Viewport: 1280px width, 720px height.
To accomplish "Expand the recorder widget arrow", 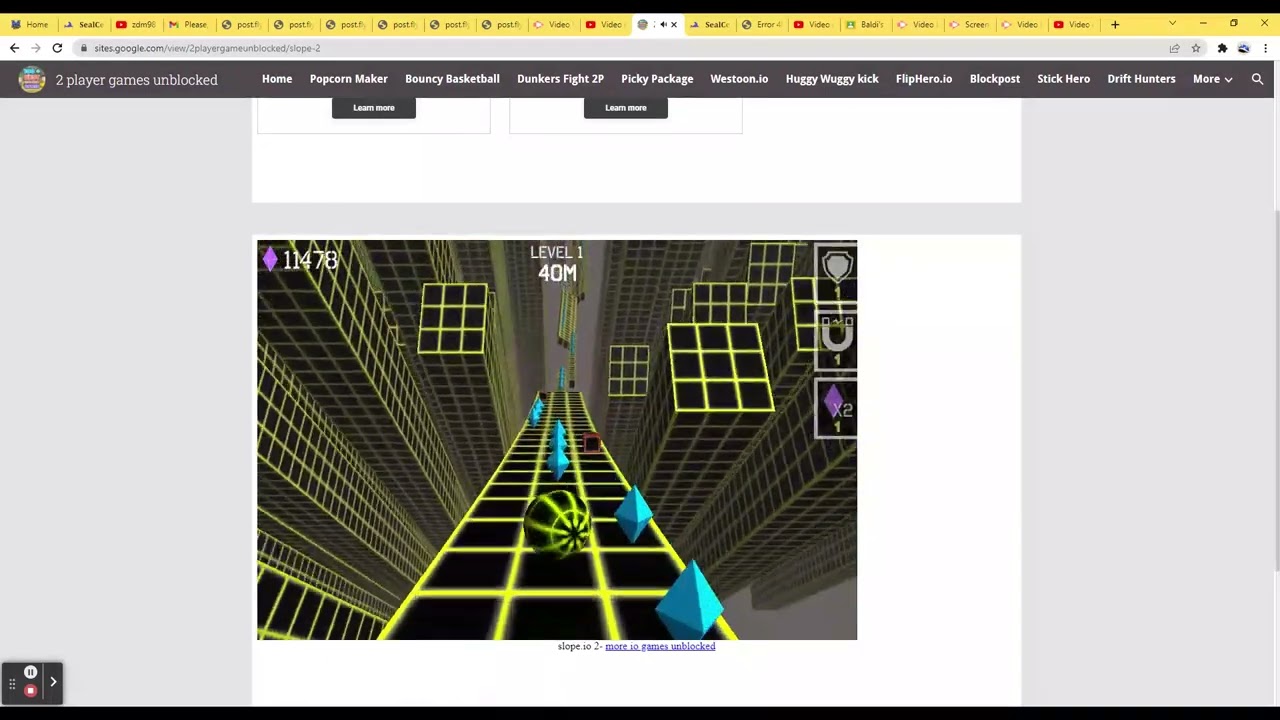I will (53, 682).
